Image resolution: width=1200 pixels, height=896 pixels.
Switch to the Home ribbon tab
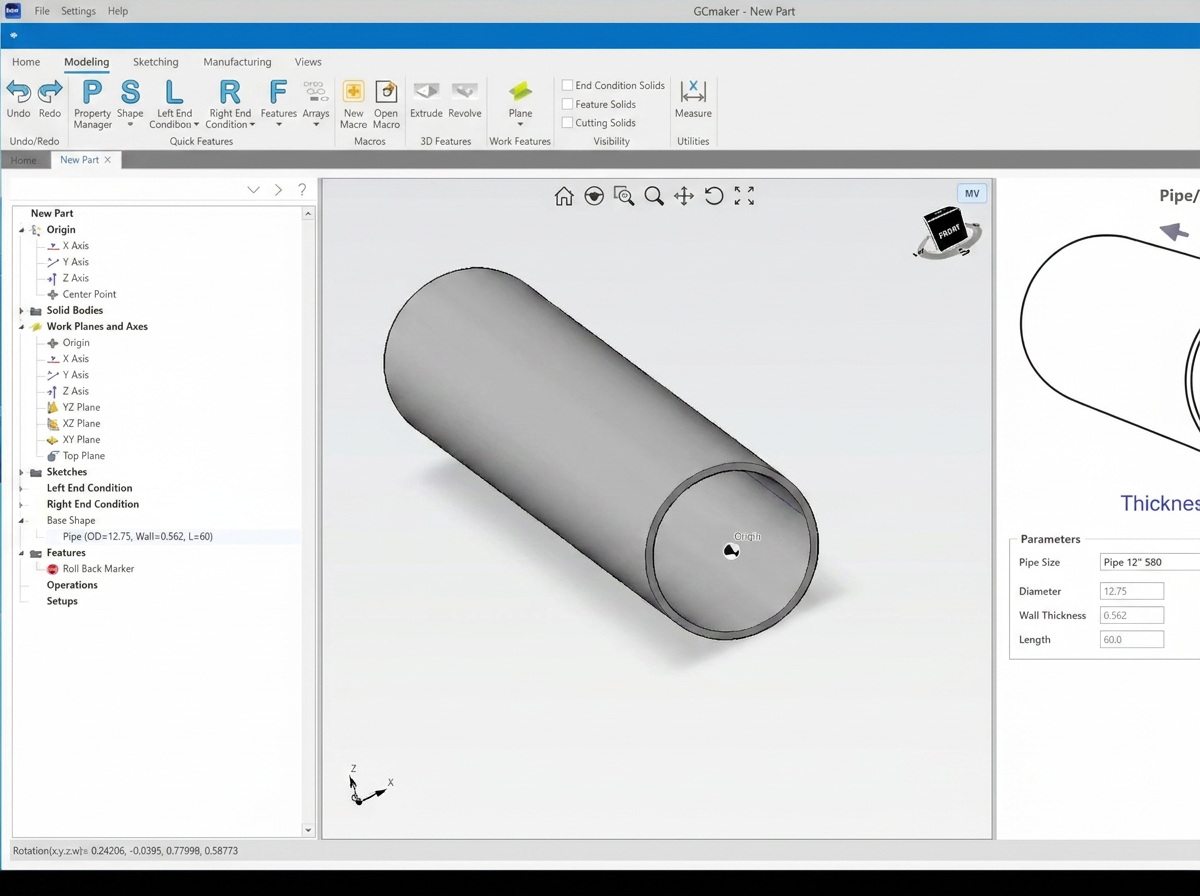point(26,62)
